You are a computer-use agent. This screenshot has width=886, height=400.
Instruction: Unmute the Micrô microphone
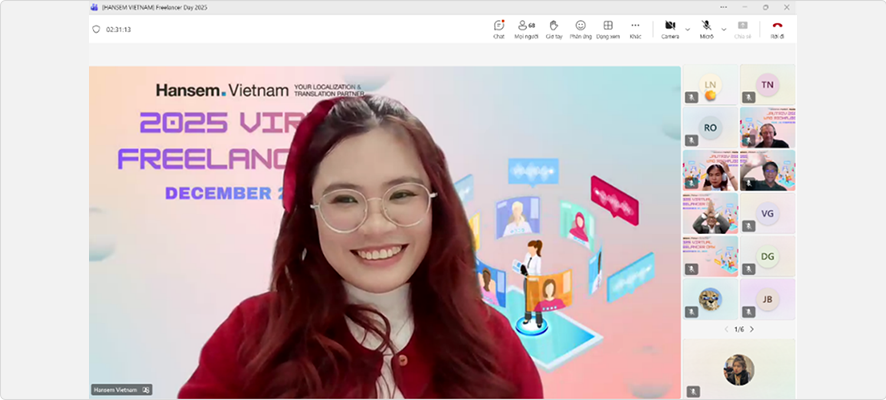[x=706, y=28]
